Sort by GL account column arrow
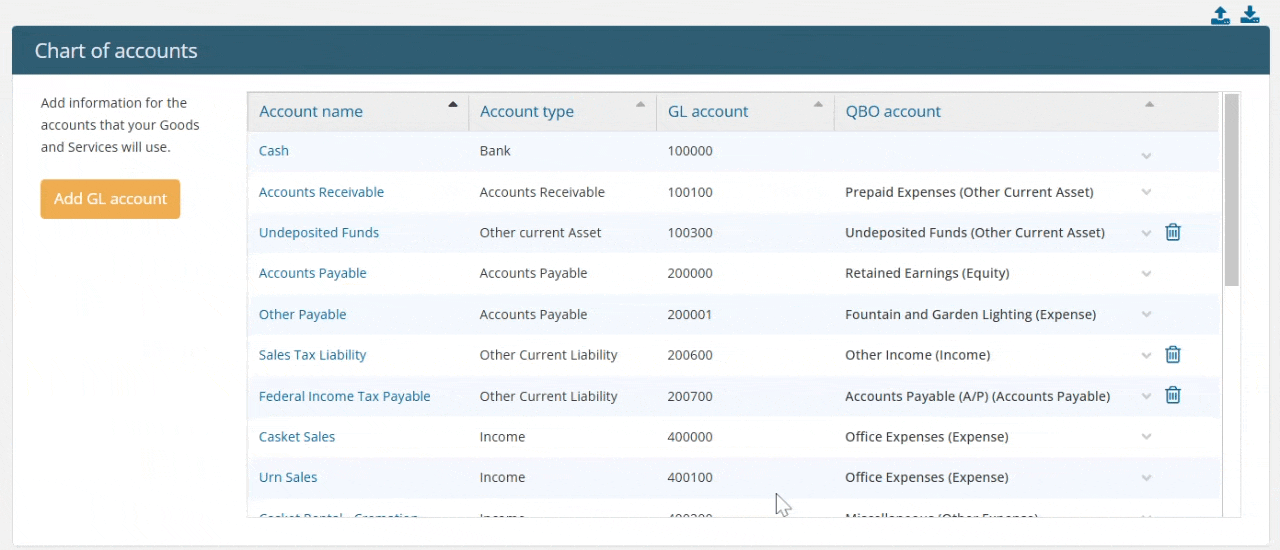1280x550 pixels. pyautogui.click(x=818, y=104)
